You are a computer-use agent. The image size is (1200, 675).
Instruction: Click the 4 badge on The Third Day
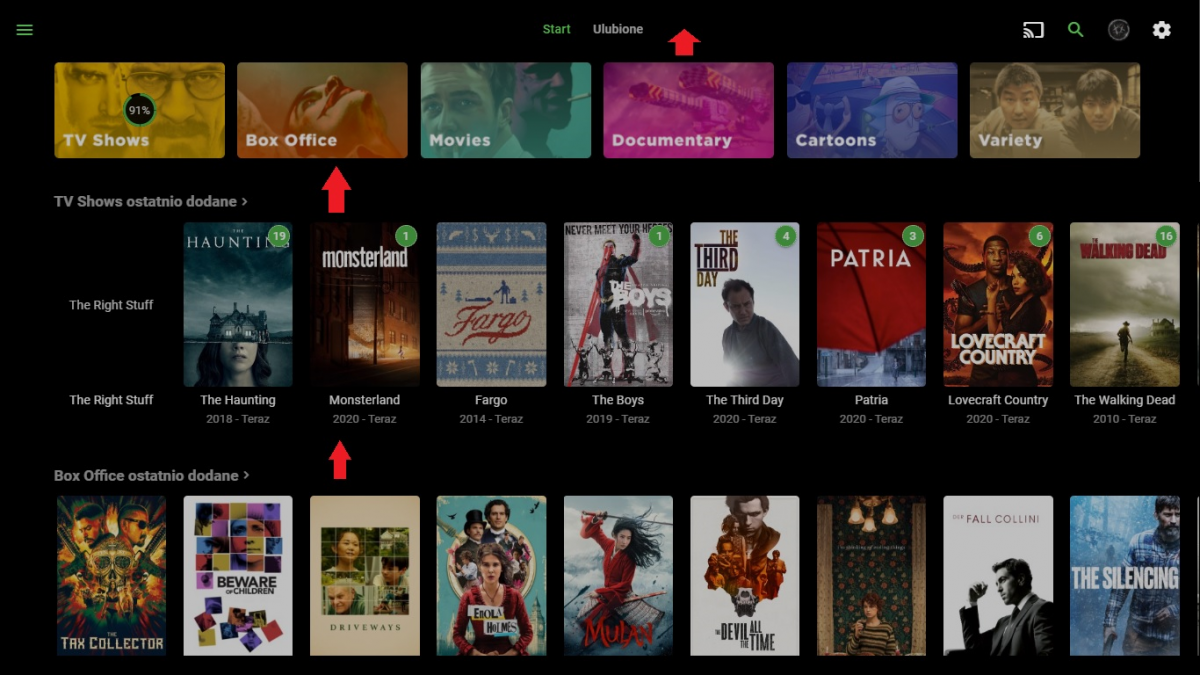point(786,236)
